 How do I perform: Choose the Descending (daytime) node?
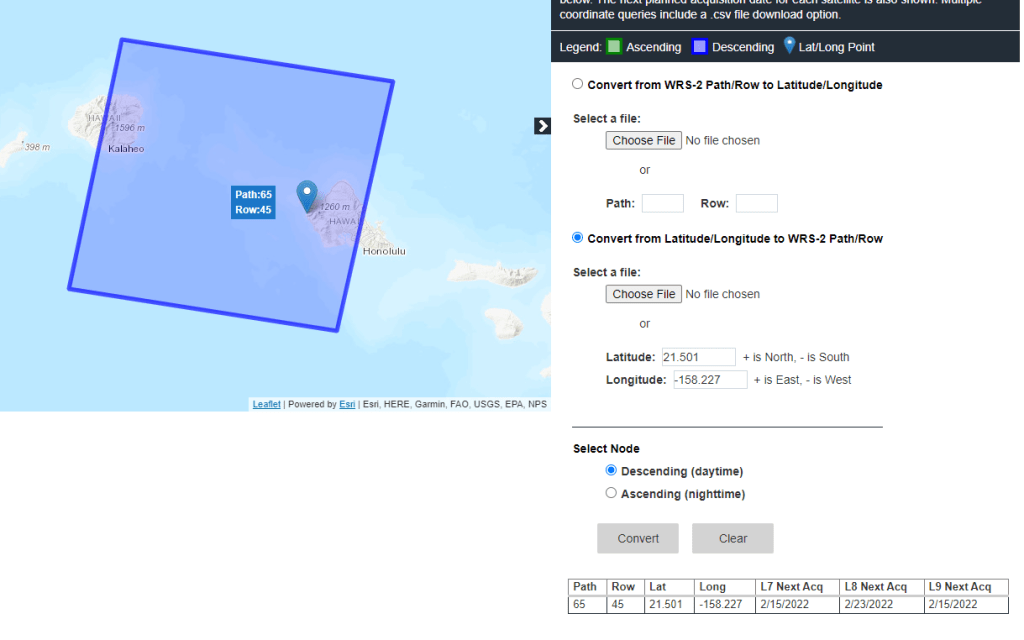[x=611, y=471]
